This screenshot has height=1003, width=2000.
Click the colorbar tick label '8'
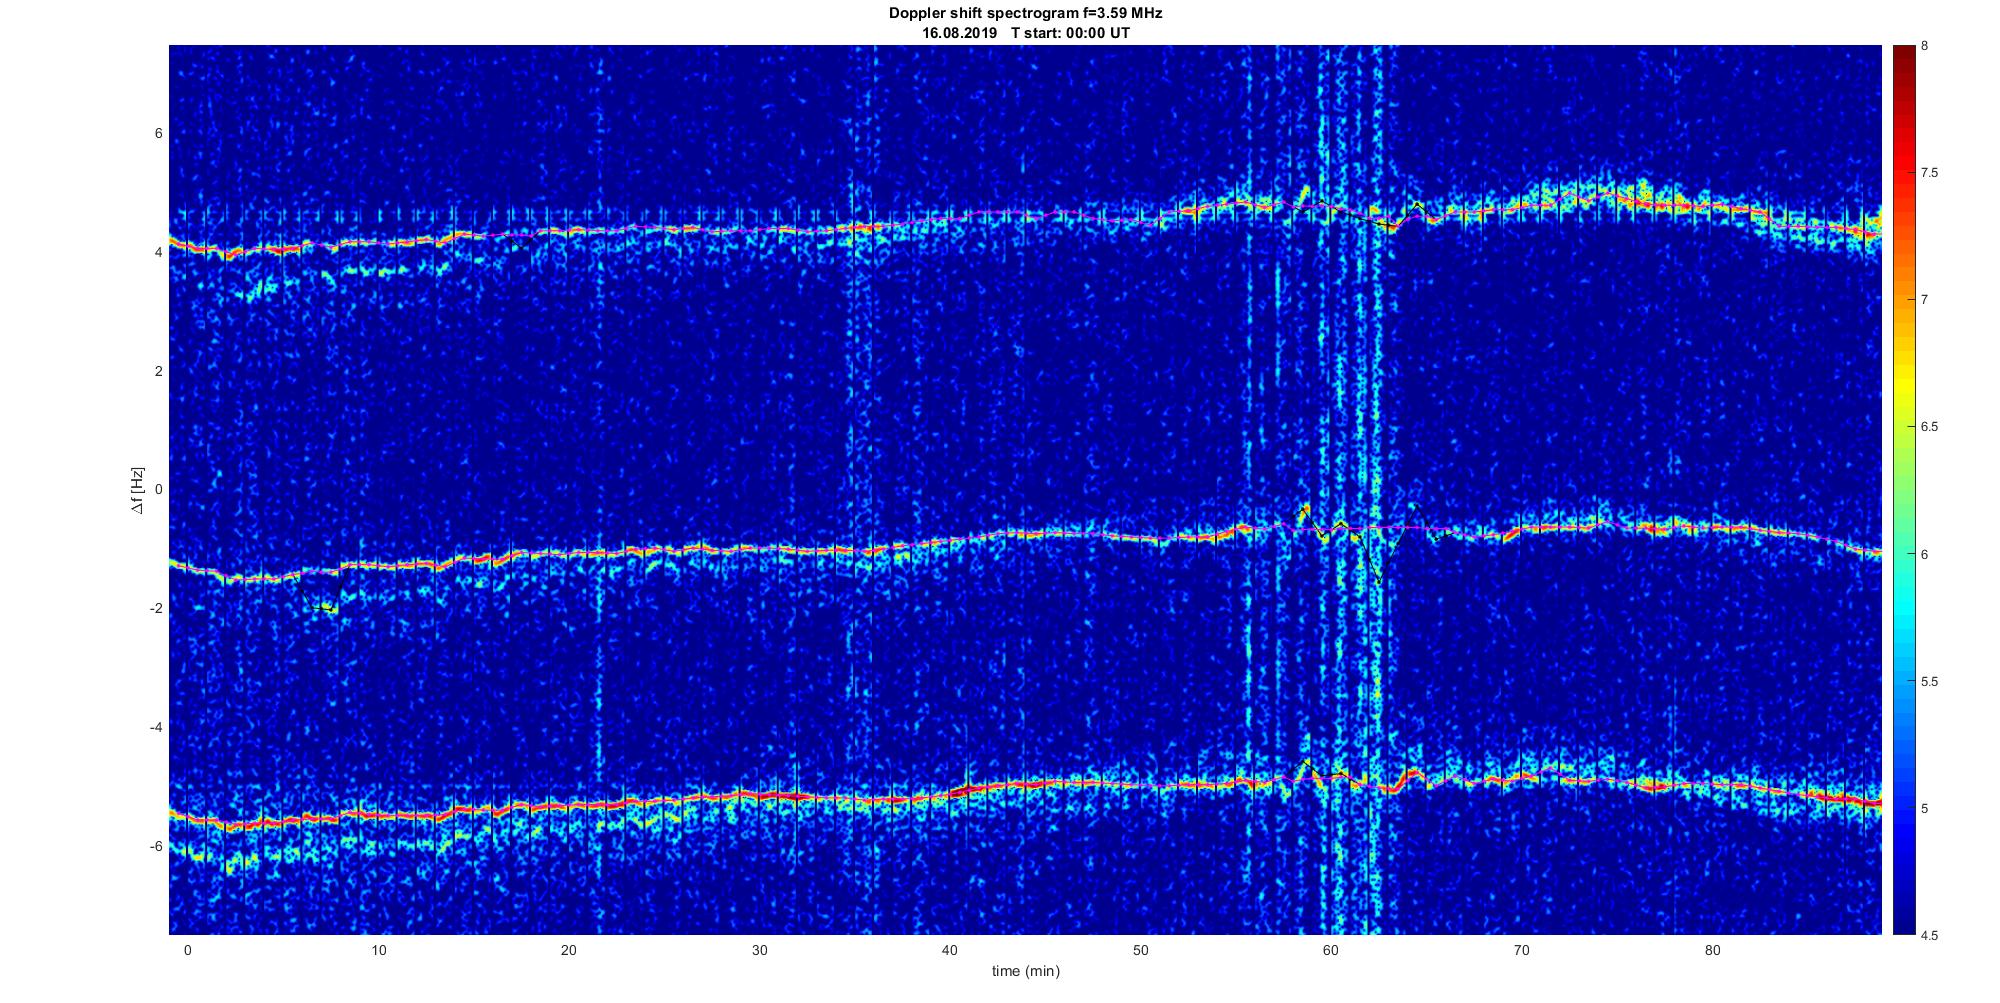1925,46
